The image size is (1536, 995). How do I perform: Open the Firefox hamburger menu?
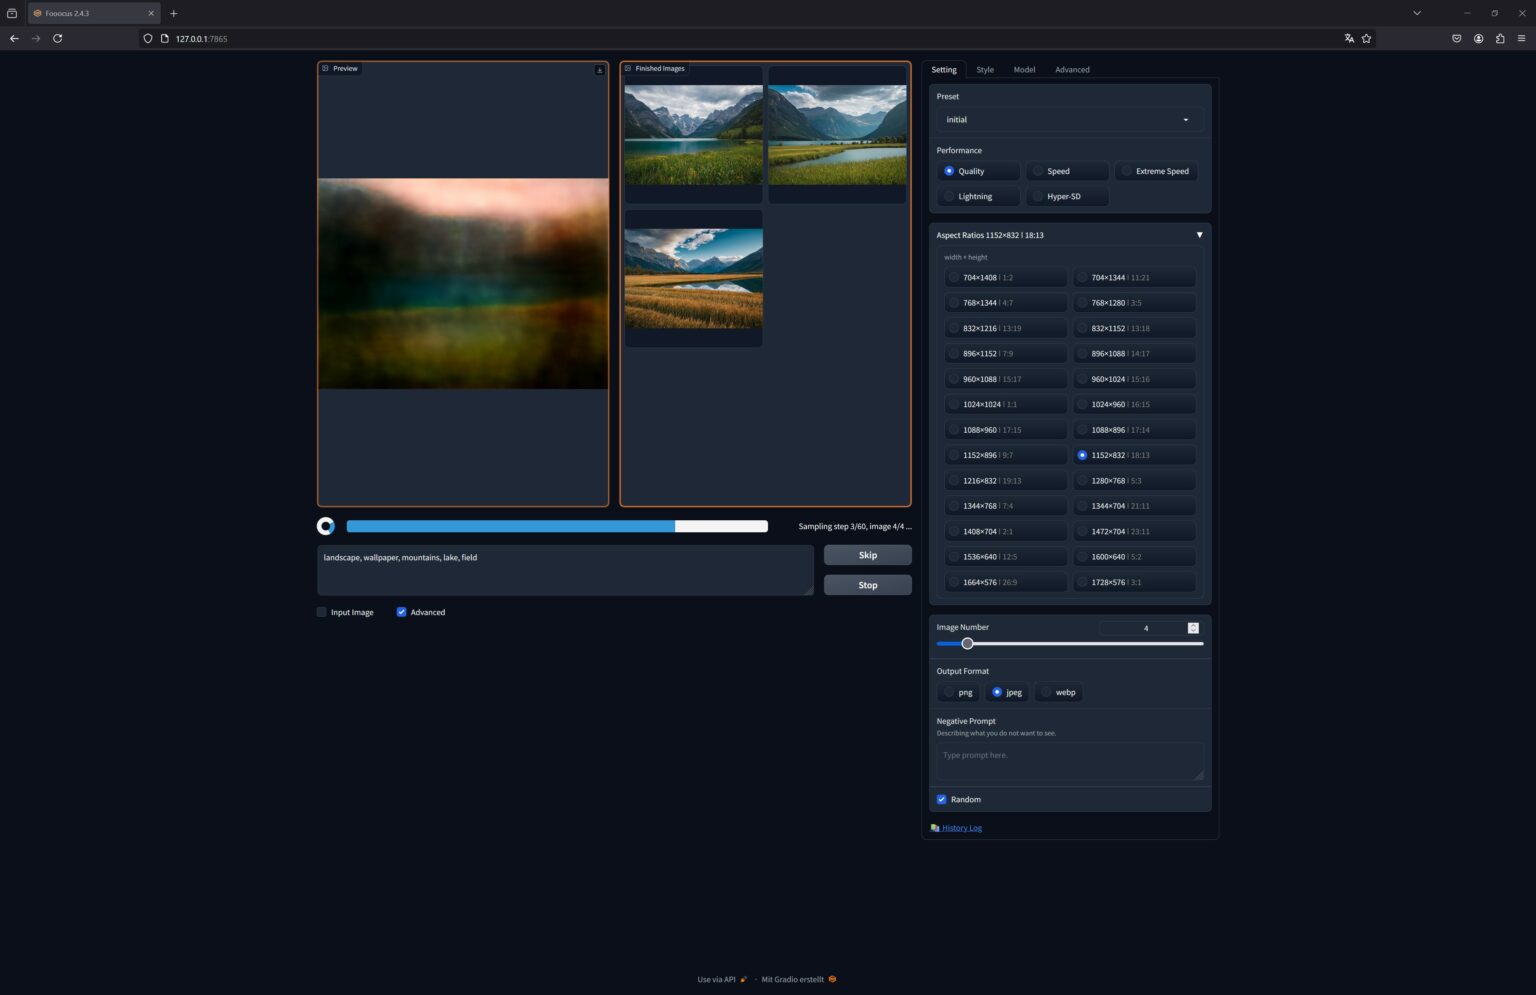(x=1521, y=39)
